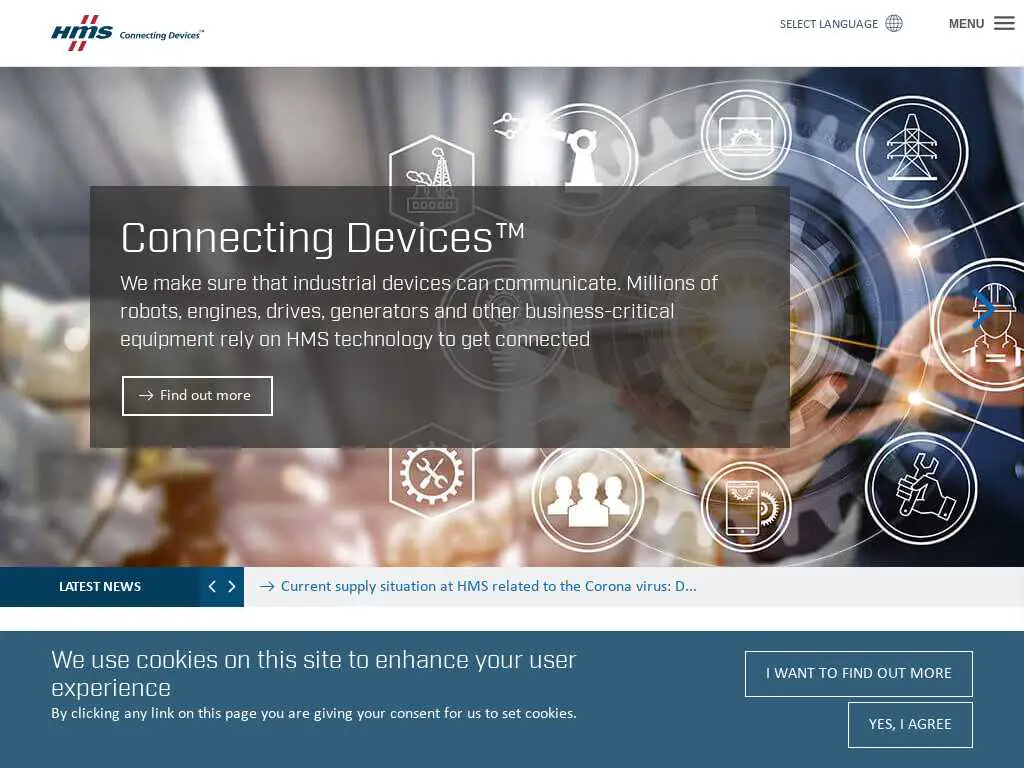Click the laptop with gear circle icon
Viewport: 1024px width, 768px height.
pos(746,135)
